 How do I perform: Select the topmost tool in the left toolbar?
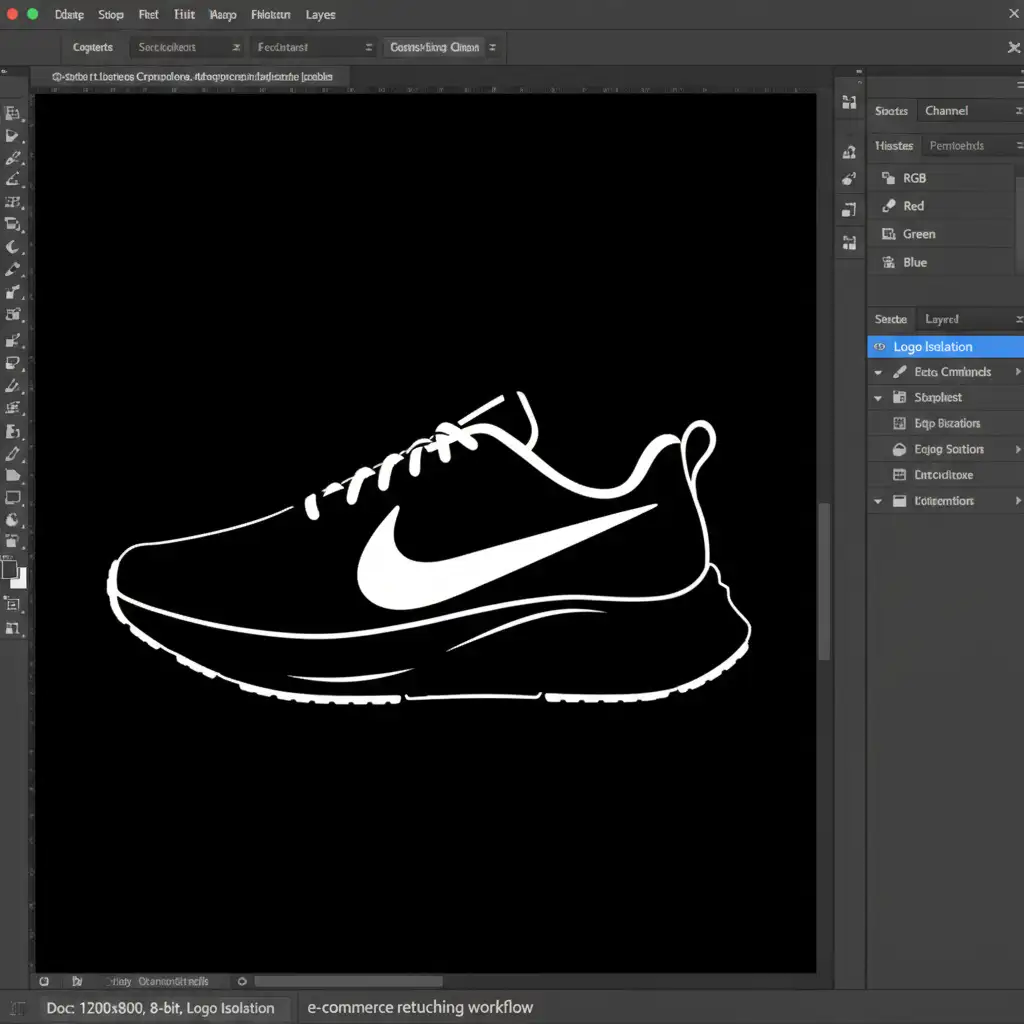click(13, 113)
